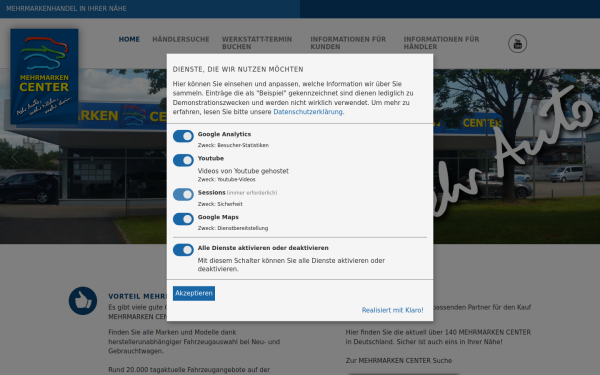
Task: Open the YouTube channel icon in header
Action: 517,43
